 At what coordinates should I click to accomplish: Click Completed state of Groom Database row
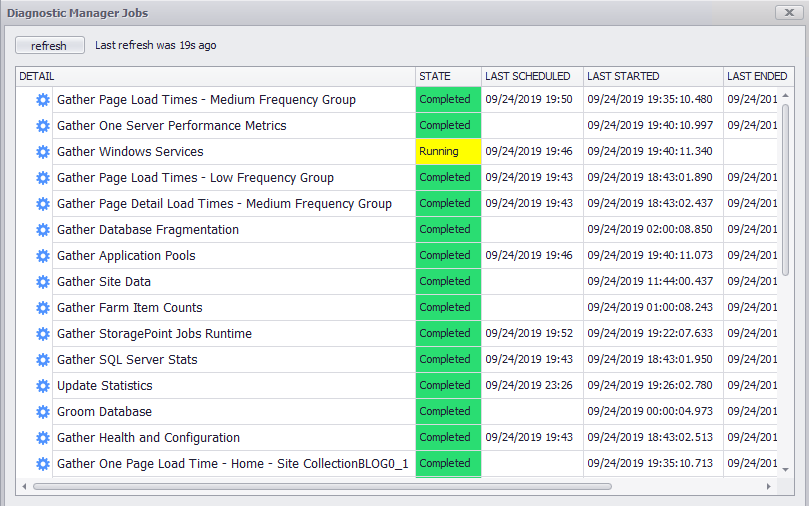448,412
